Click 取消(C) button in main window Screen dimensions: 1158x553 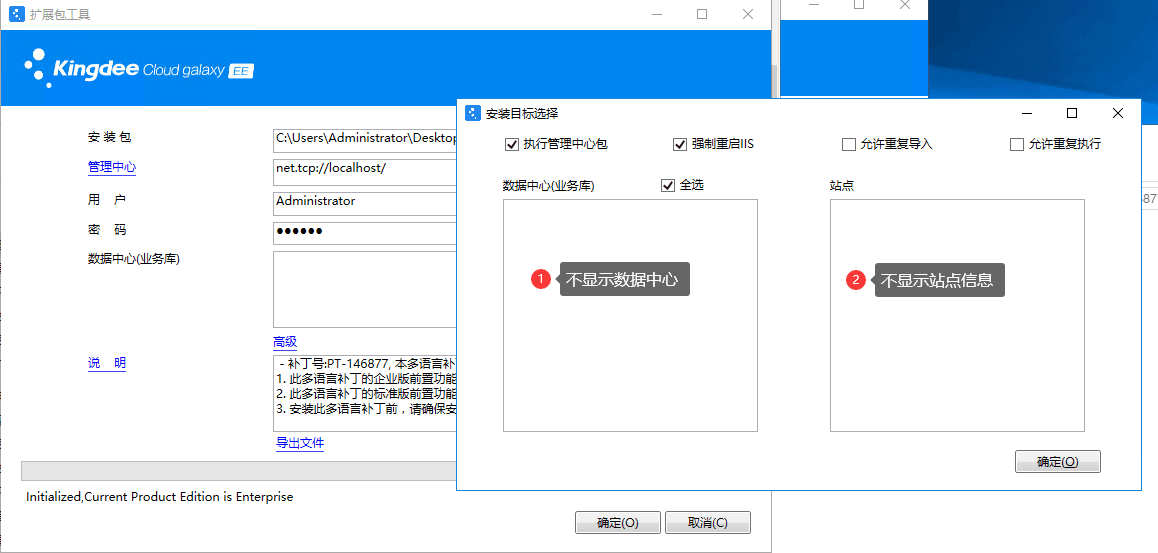[708, 523]
